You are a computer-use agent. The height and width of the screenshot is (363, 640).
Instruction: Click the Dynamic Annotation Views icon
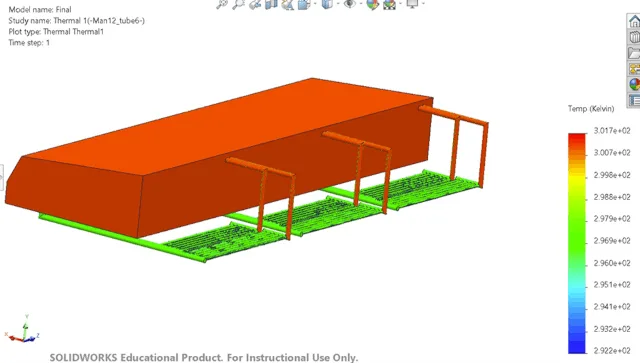point(288,4)
